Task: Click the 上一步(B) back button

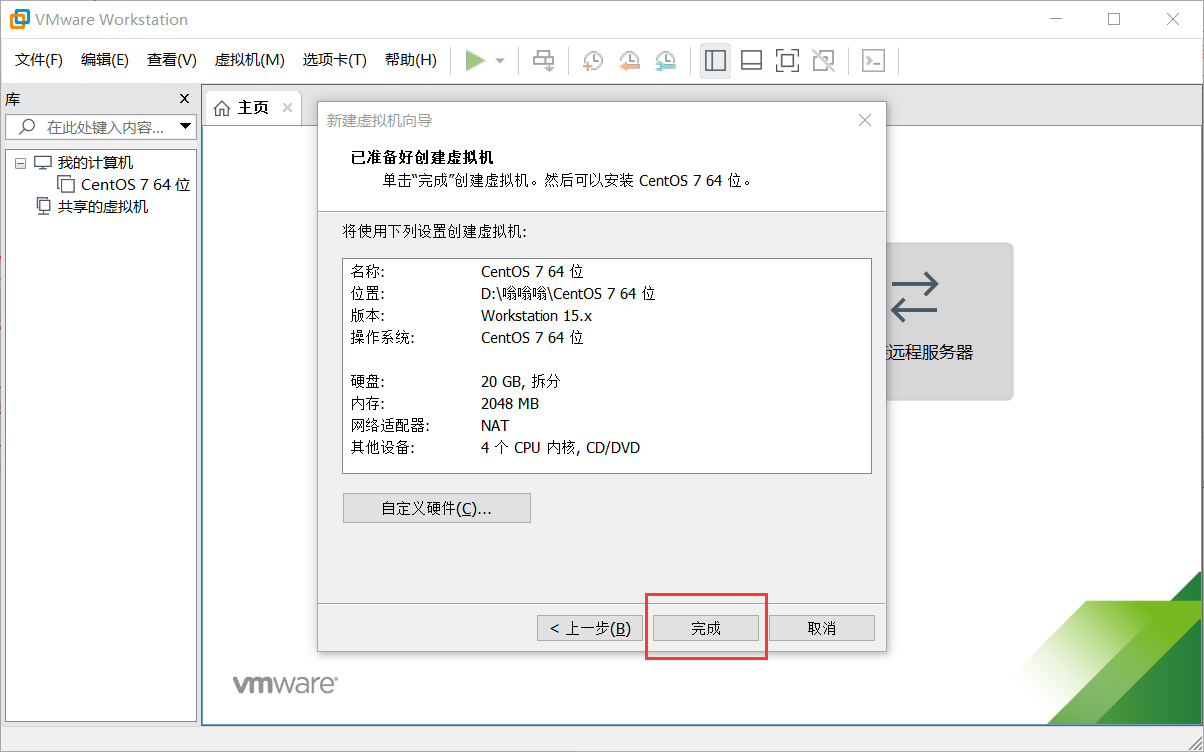Action: (x=590, y=628)
